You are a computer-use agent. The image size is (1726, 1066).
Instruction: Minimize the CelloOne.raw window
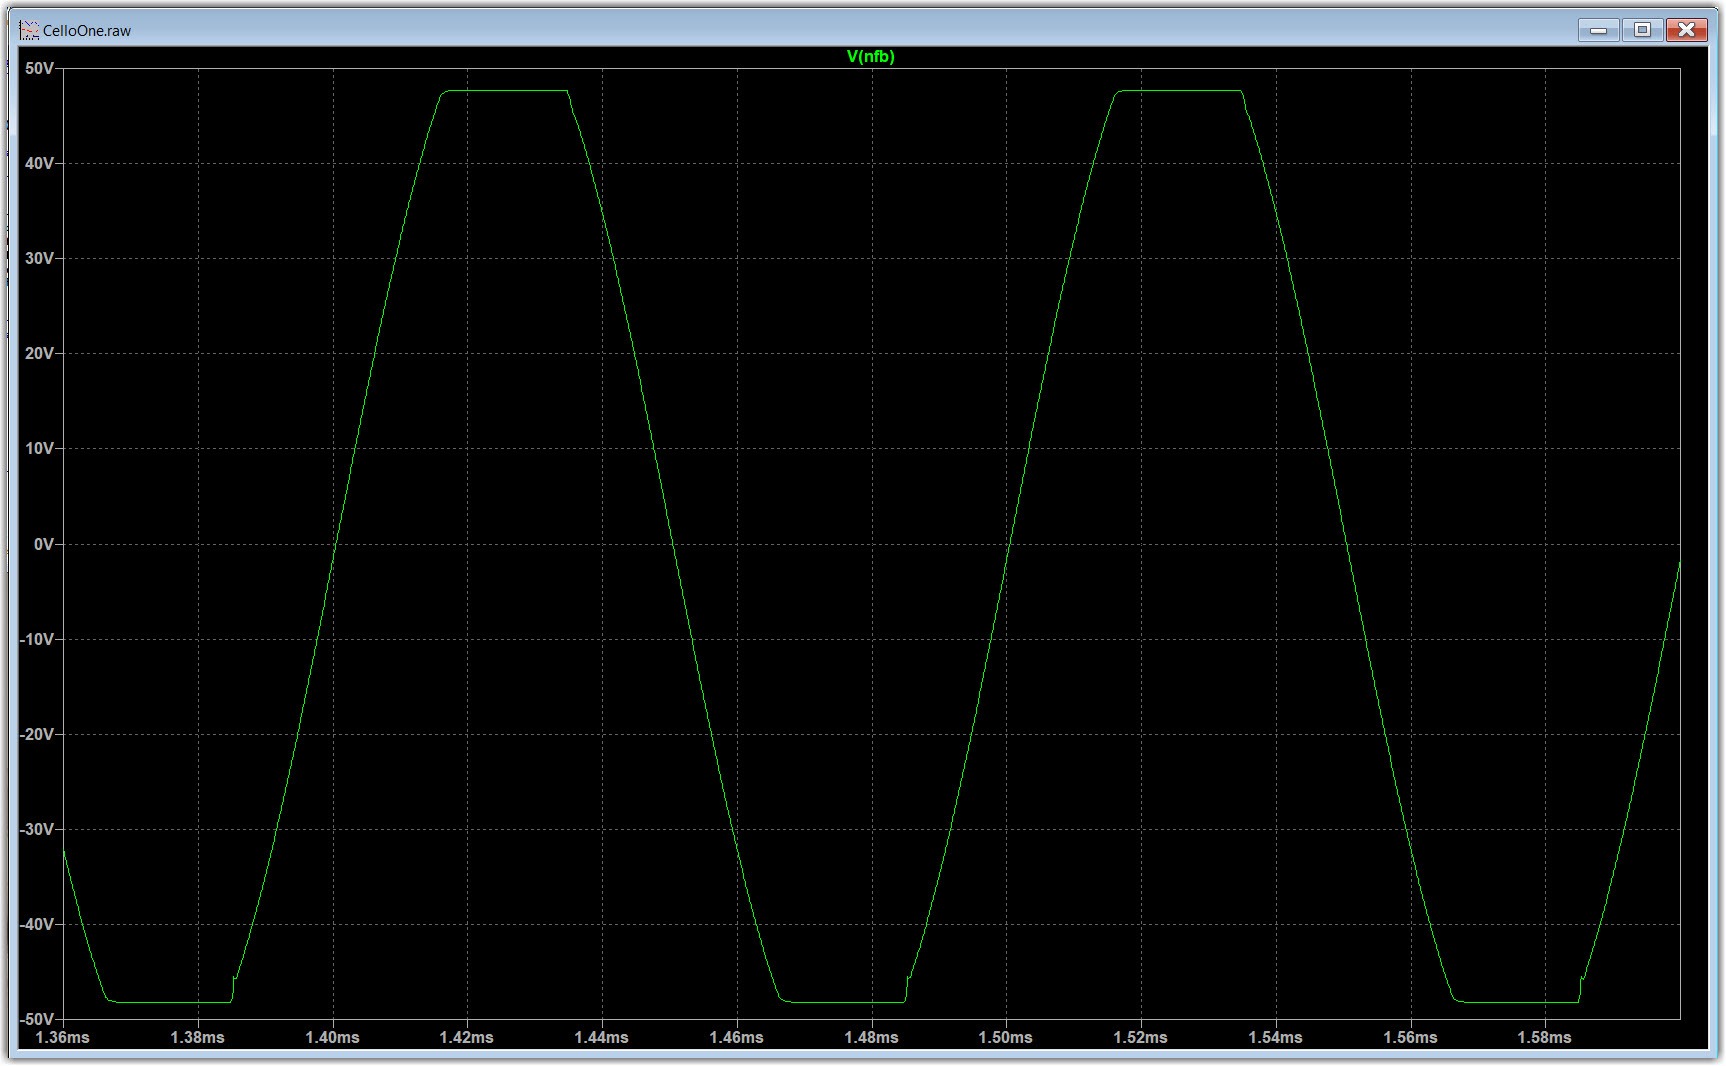point(1599,30)
